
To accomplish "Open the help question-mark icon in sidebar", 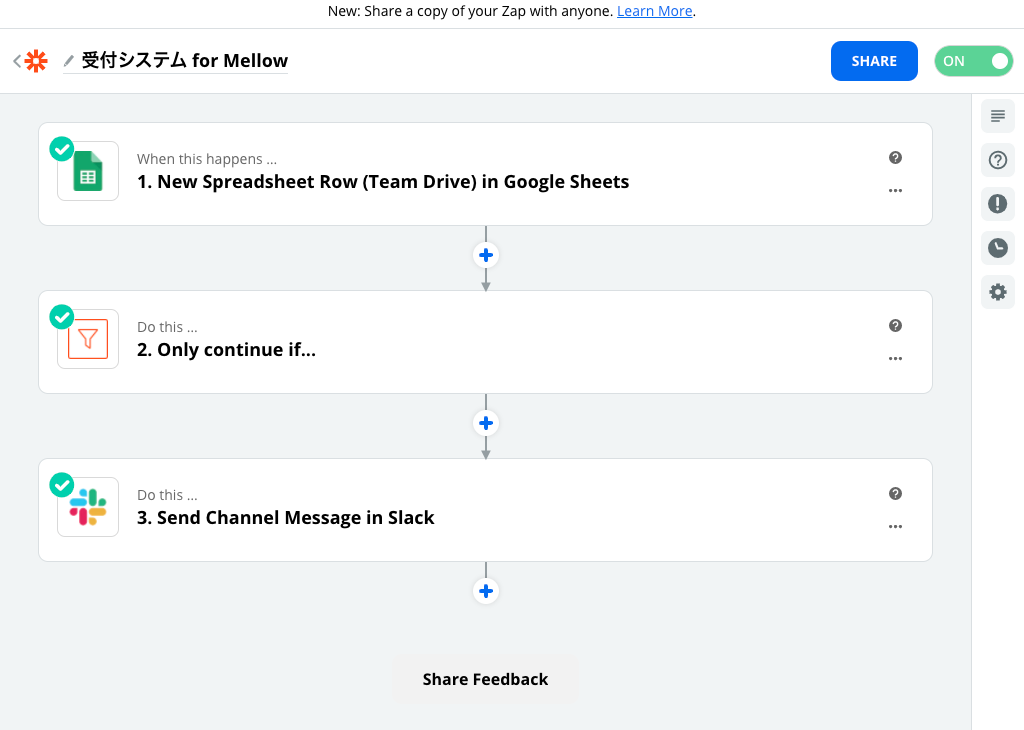I will pos(997,160).
